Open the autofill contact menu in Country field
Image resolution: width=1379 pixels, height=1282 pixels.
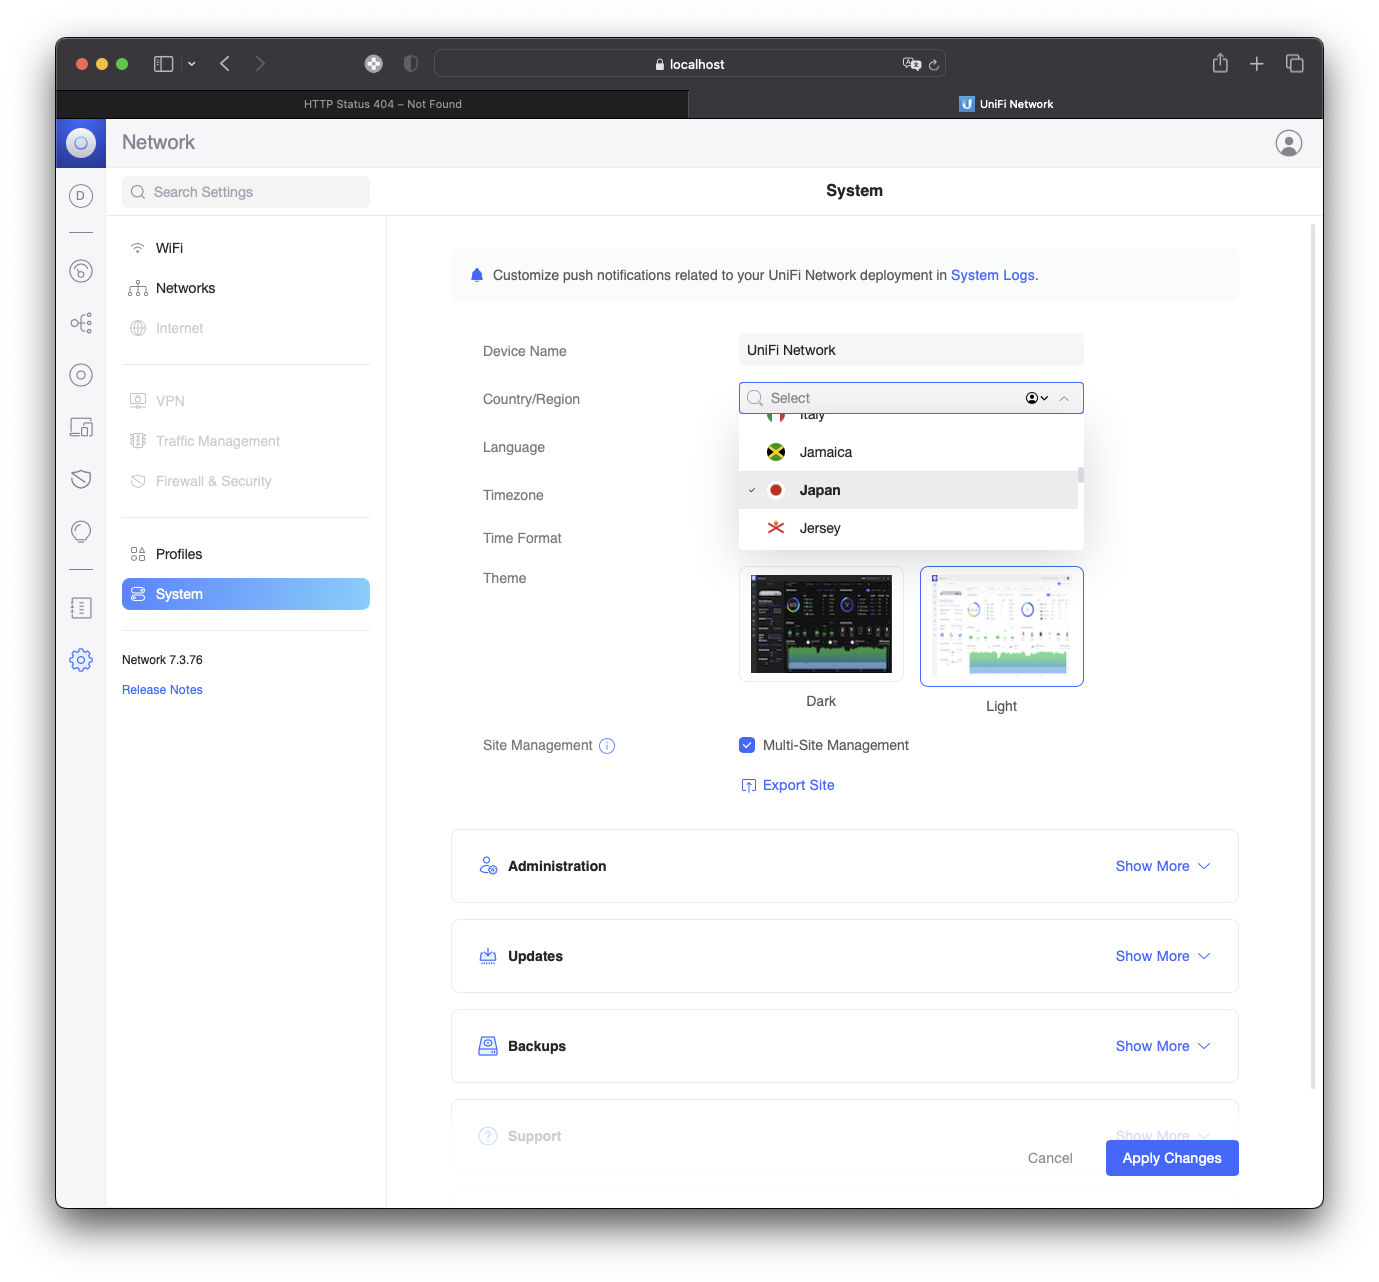pyautogui.click(x=1037, y=398)
